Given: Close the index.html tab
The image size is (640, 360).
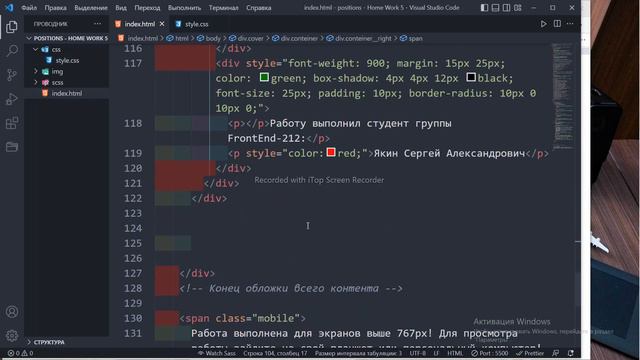Looking at the screenshot, I should (162, 24).
